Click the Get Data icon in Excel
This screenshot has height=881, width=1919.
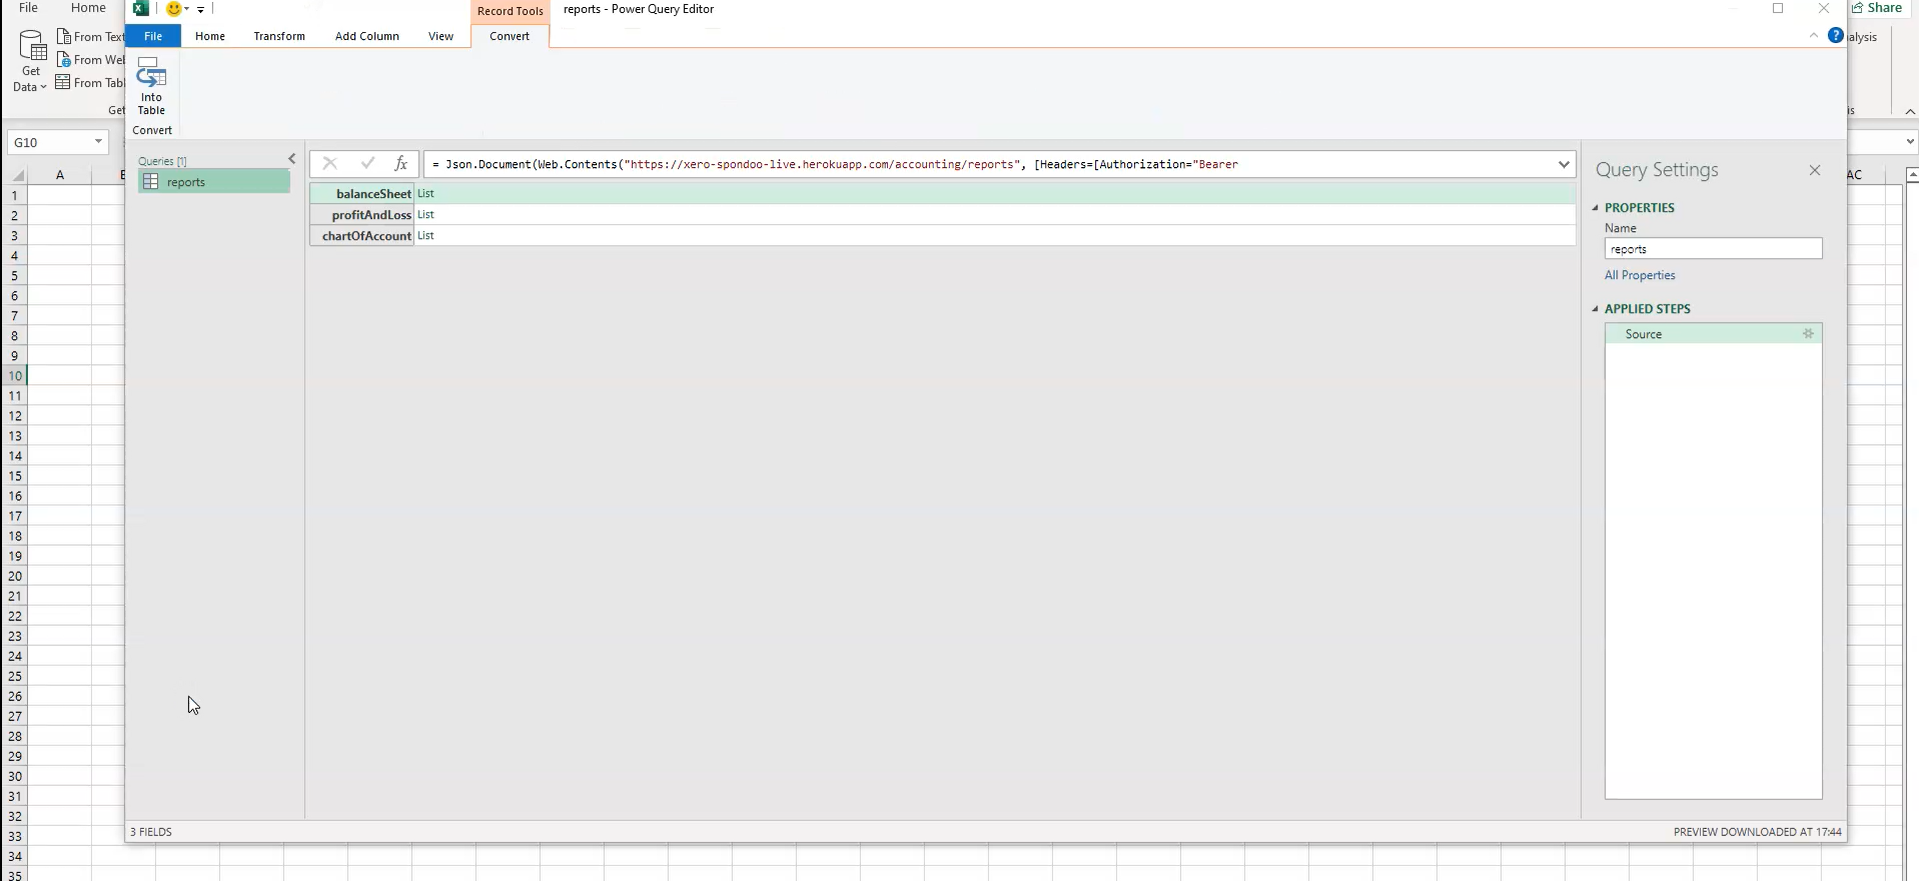click(x=31, y=60)
